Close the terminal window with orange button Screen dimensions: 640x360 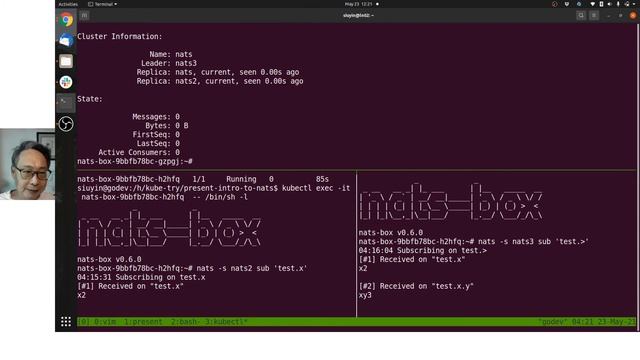[x=633, y=16]
